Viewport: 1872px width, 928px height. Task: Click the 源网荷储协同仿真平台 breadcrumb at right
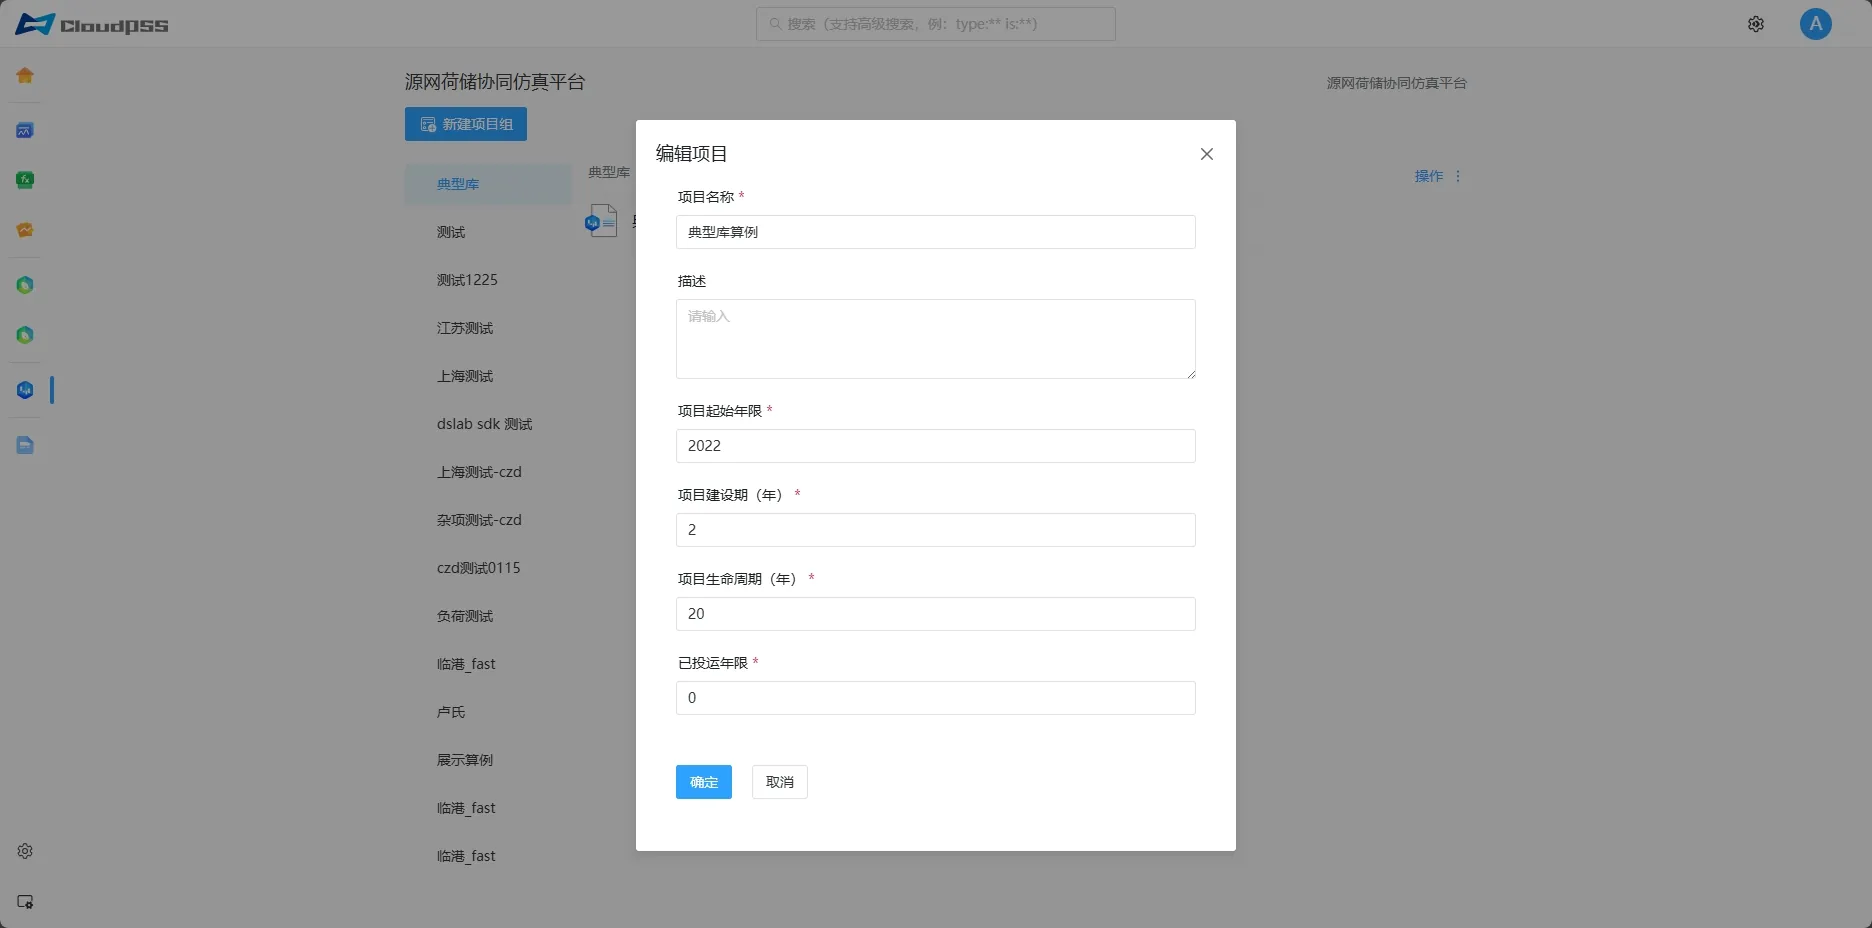coord(1396,83)
